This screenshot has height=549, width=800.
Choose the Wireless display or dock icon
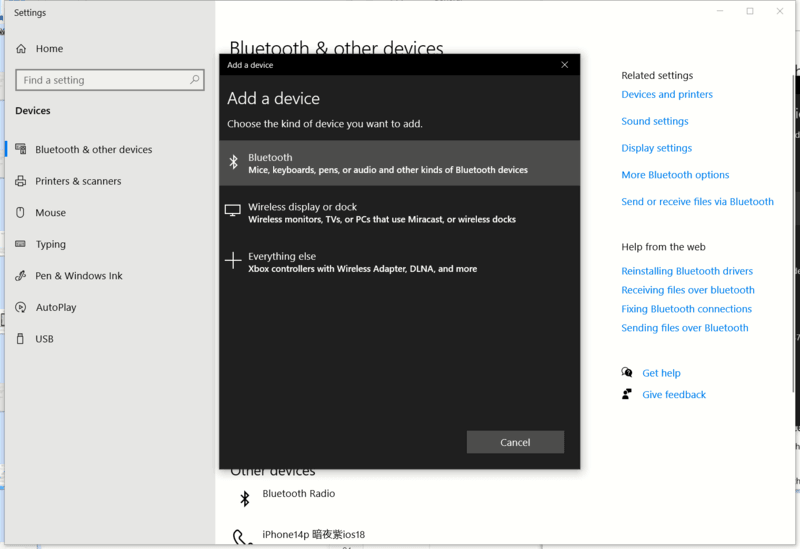pos(232,211)
